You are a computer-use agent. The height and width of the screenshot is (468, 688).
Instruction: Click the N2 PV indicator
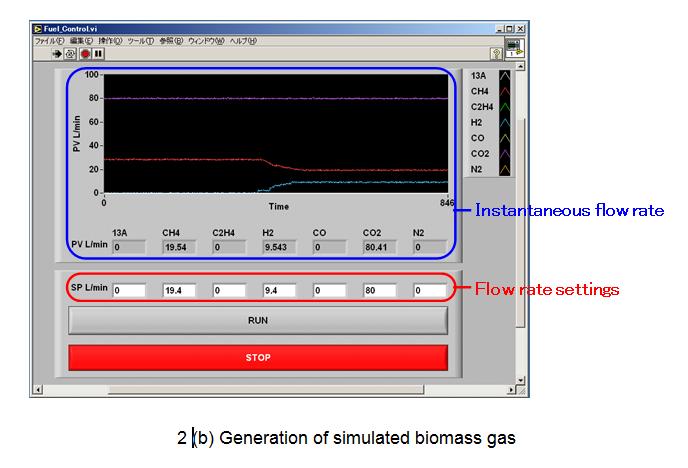click(x=430, y=247)
